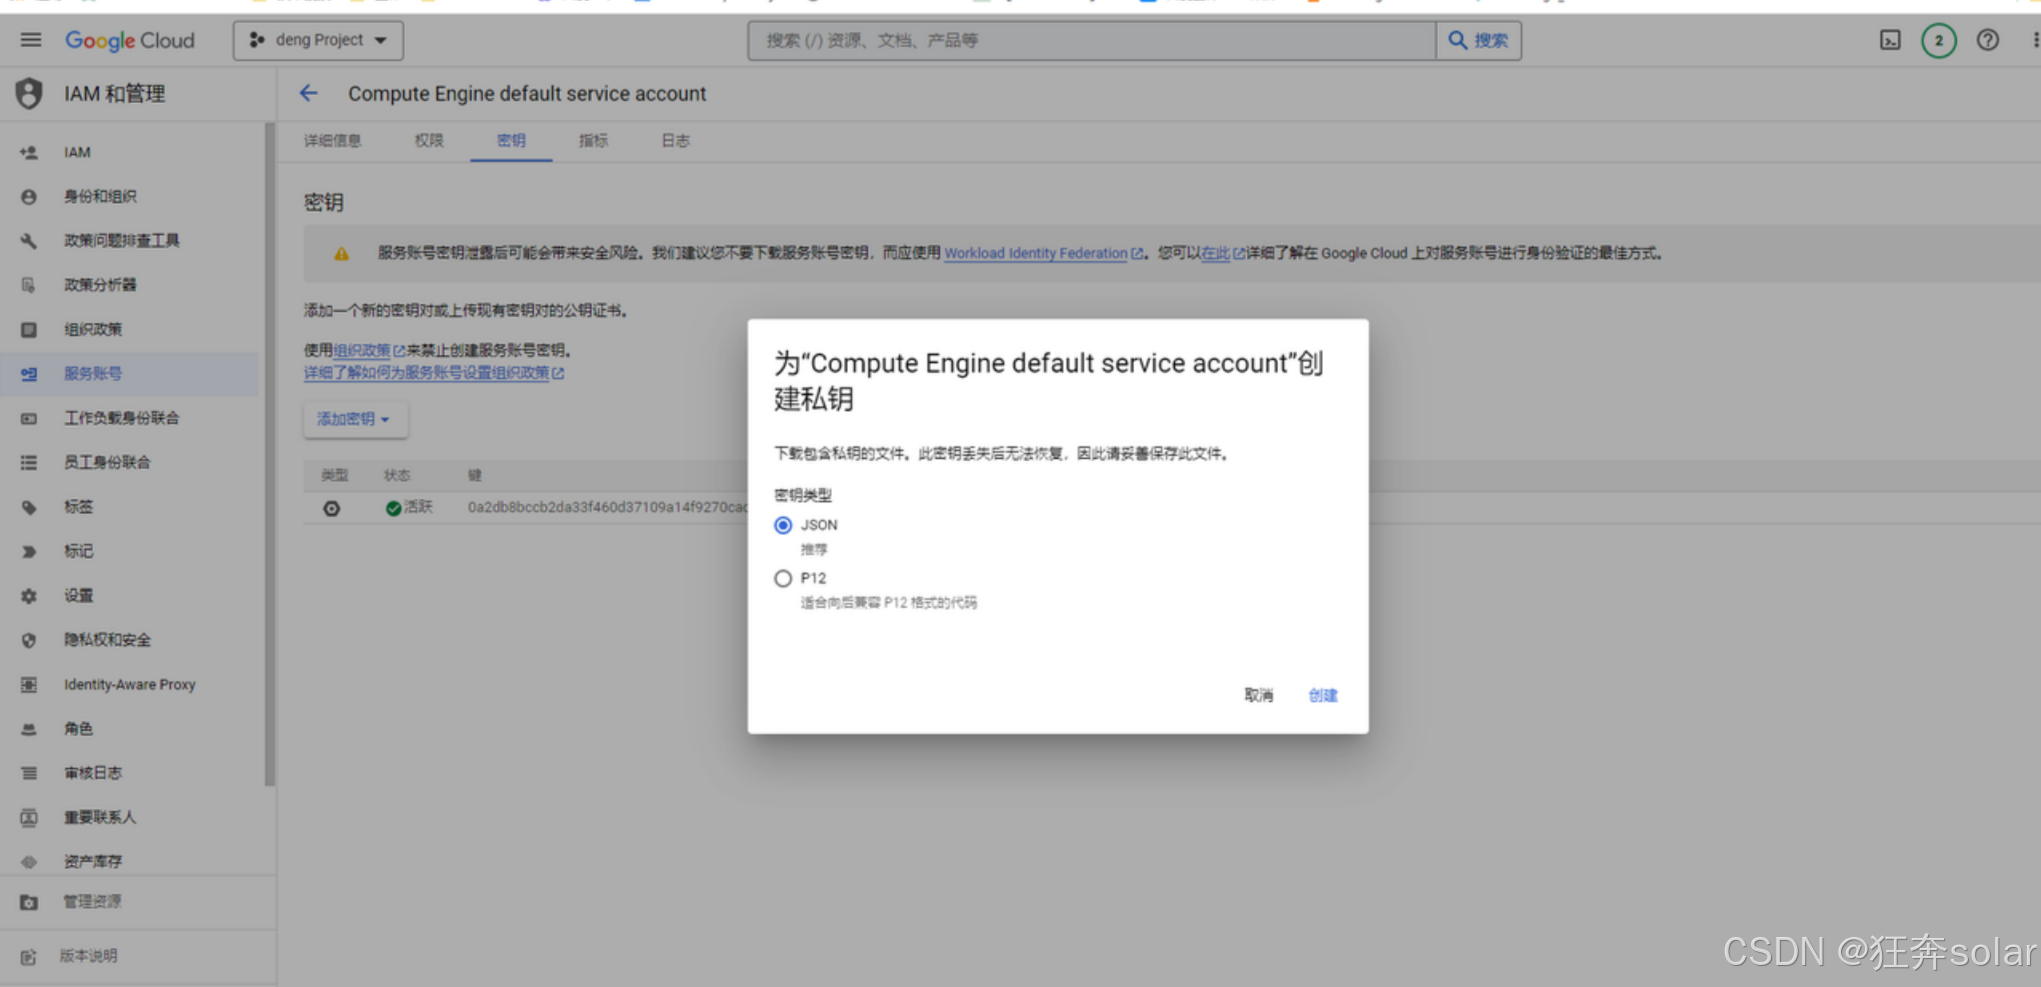The height and width of the screenshot is (987, 2041).
Task: Open the help question mark icon
Action: click(x=1987, y=40)
